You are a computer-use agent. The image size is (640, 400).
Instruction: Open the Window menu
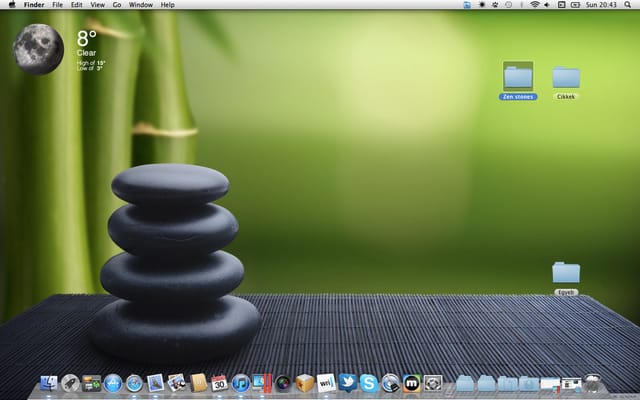pyautogui.click(x=140, y=5)
